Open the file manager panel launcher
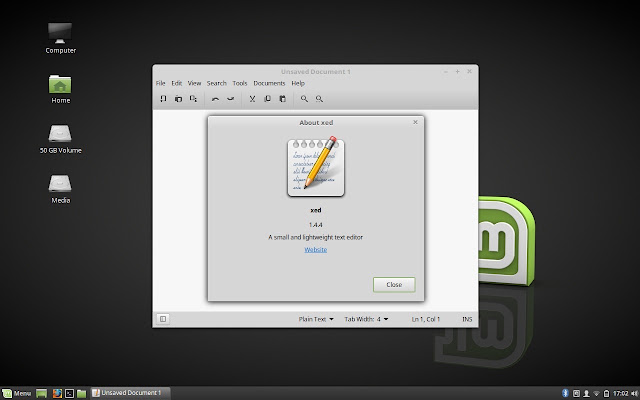640x400 pixels. click(82, 393)
